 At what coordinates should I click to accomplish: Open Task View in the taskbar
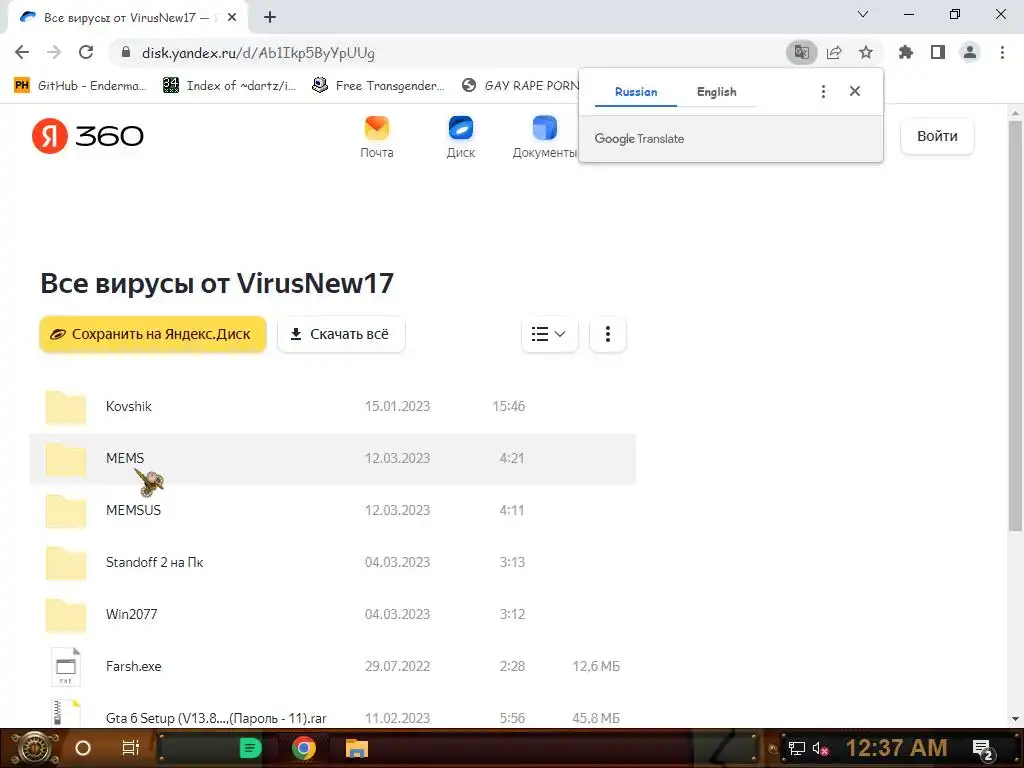click(x=131, y=748)
